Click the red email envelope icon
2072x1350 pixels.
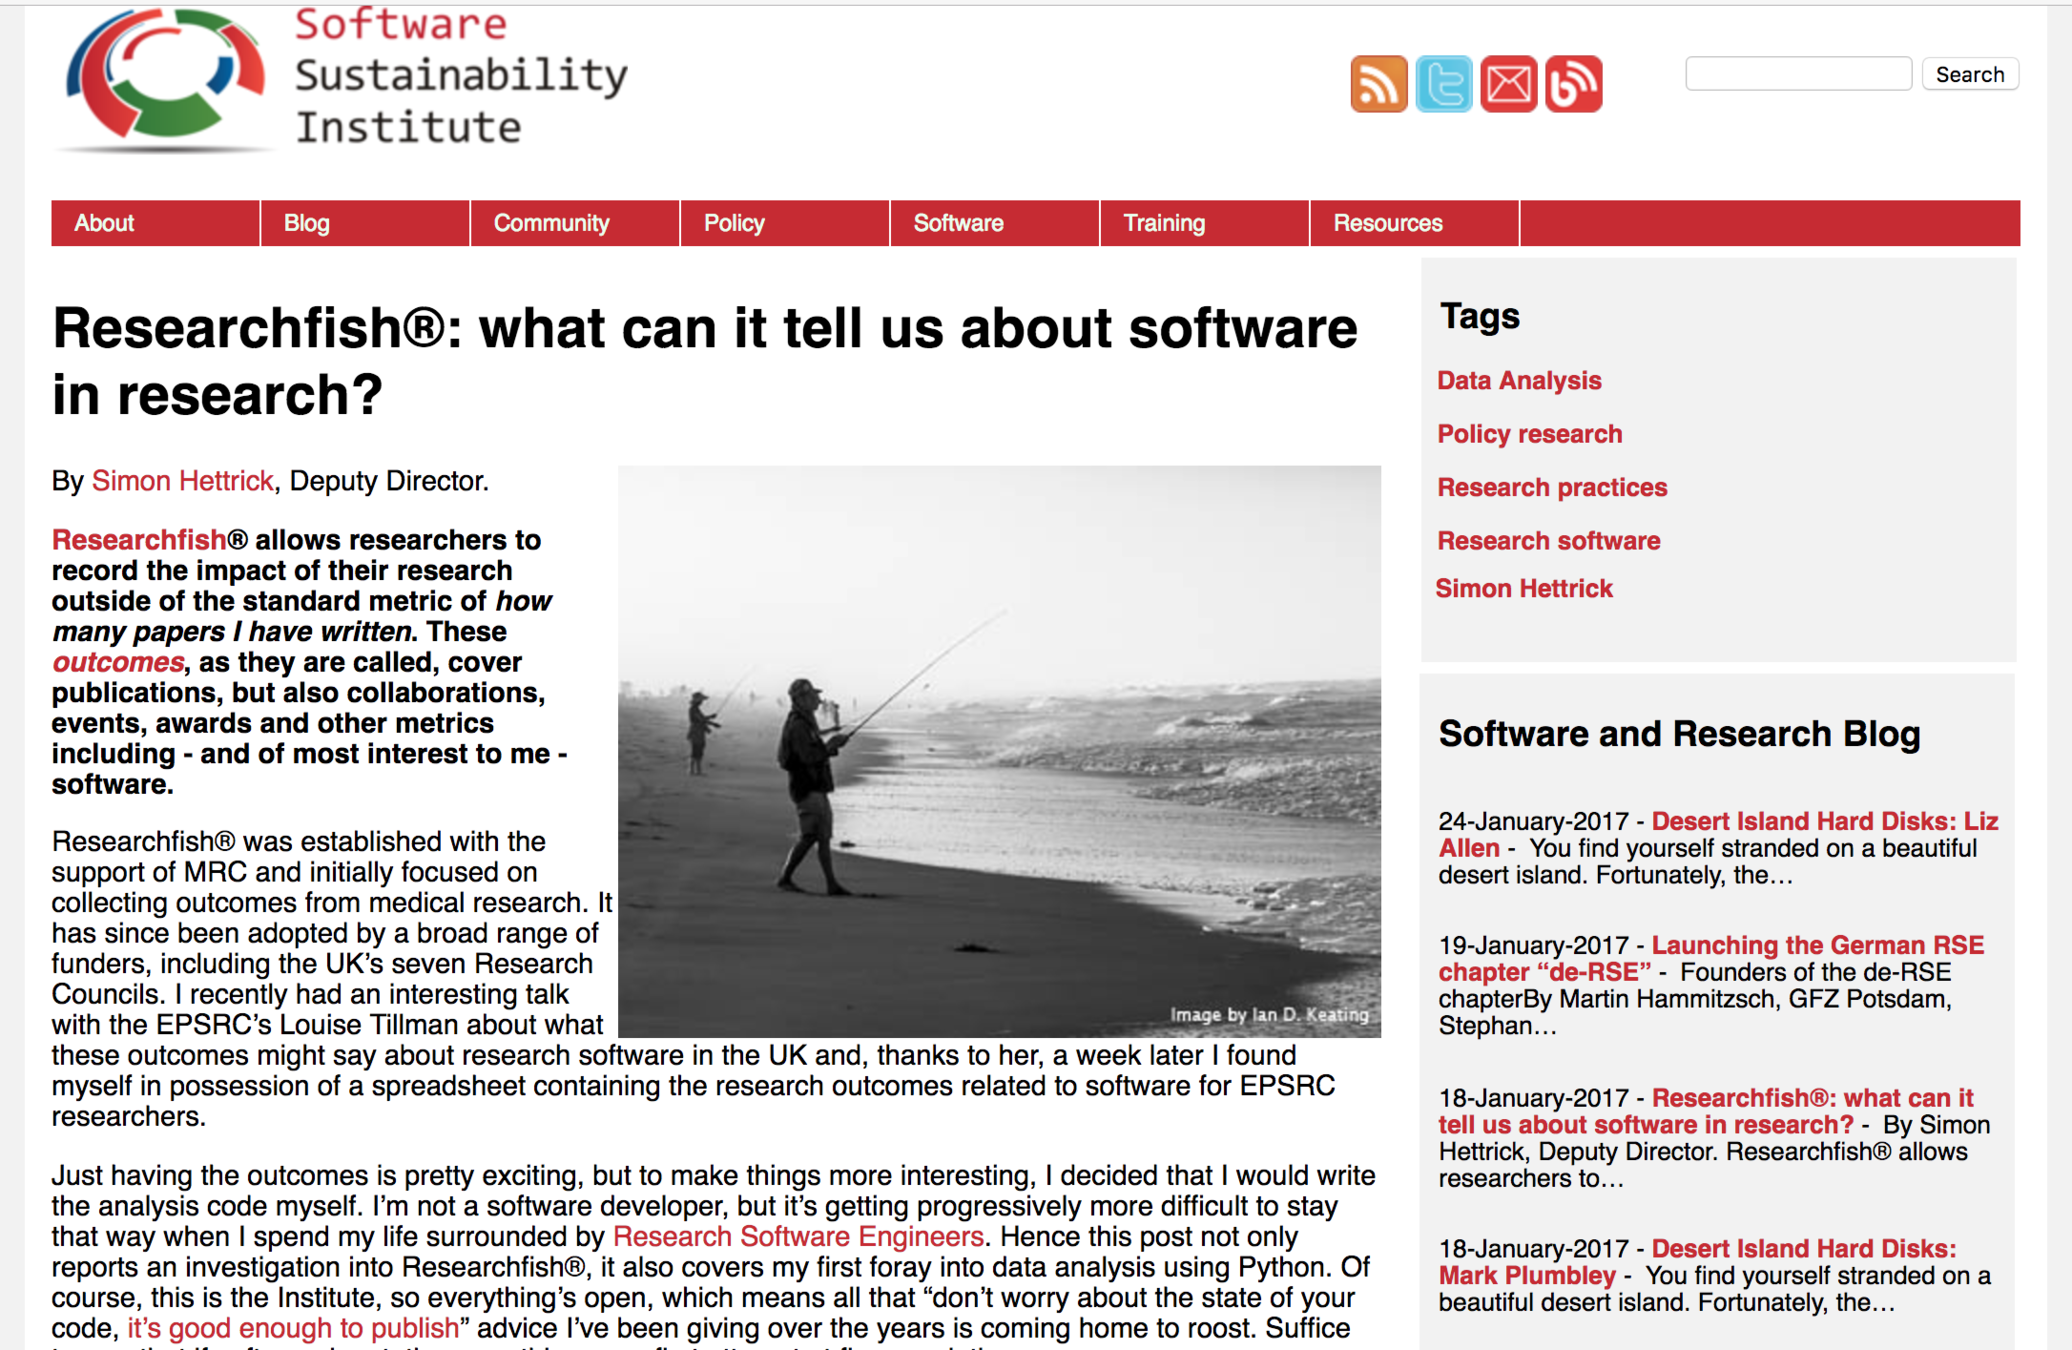click(x=1508, y=84)
